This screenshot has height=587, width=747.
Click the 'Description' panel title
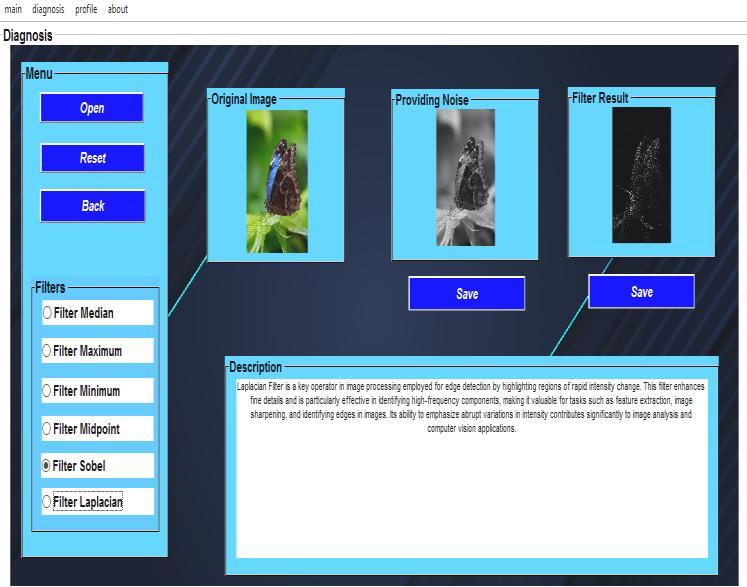[255, 367]
